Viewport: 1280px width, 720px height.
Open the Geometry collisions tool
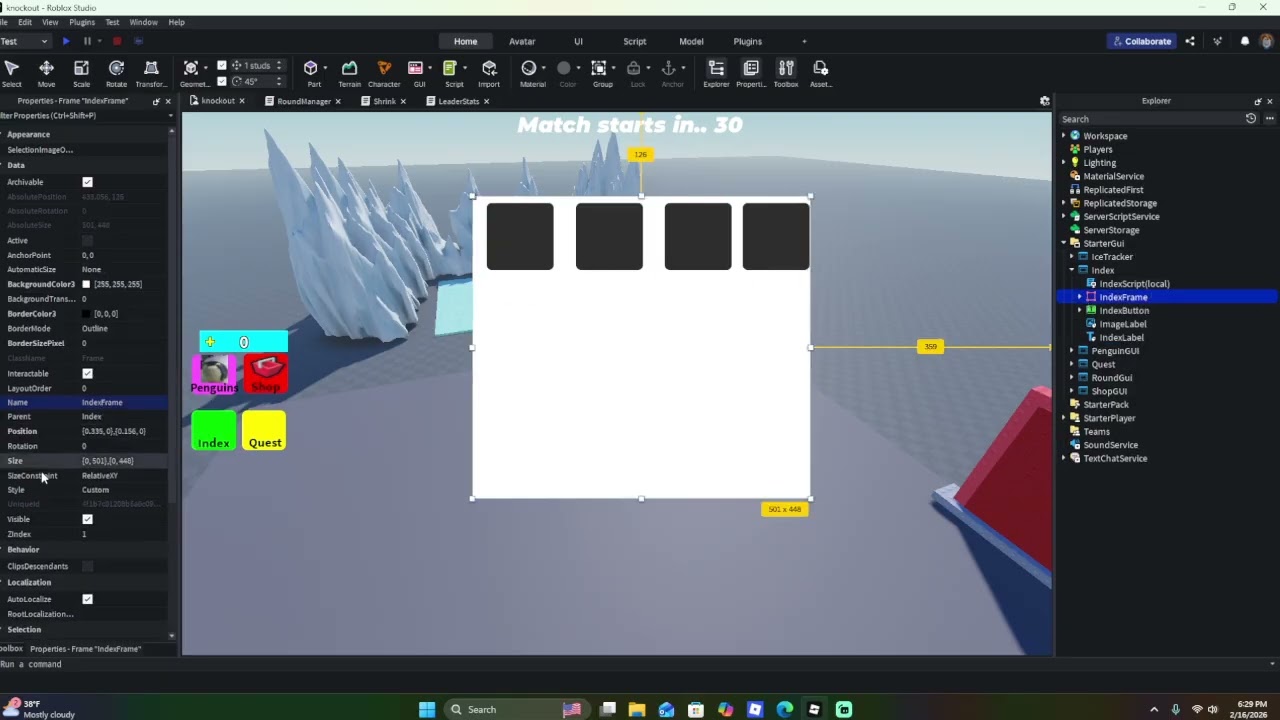click(x=192, y=73)
